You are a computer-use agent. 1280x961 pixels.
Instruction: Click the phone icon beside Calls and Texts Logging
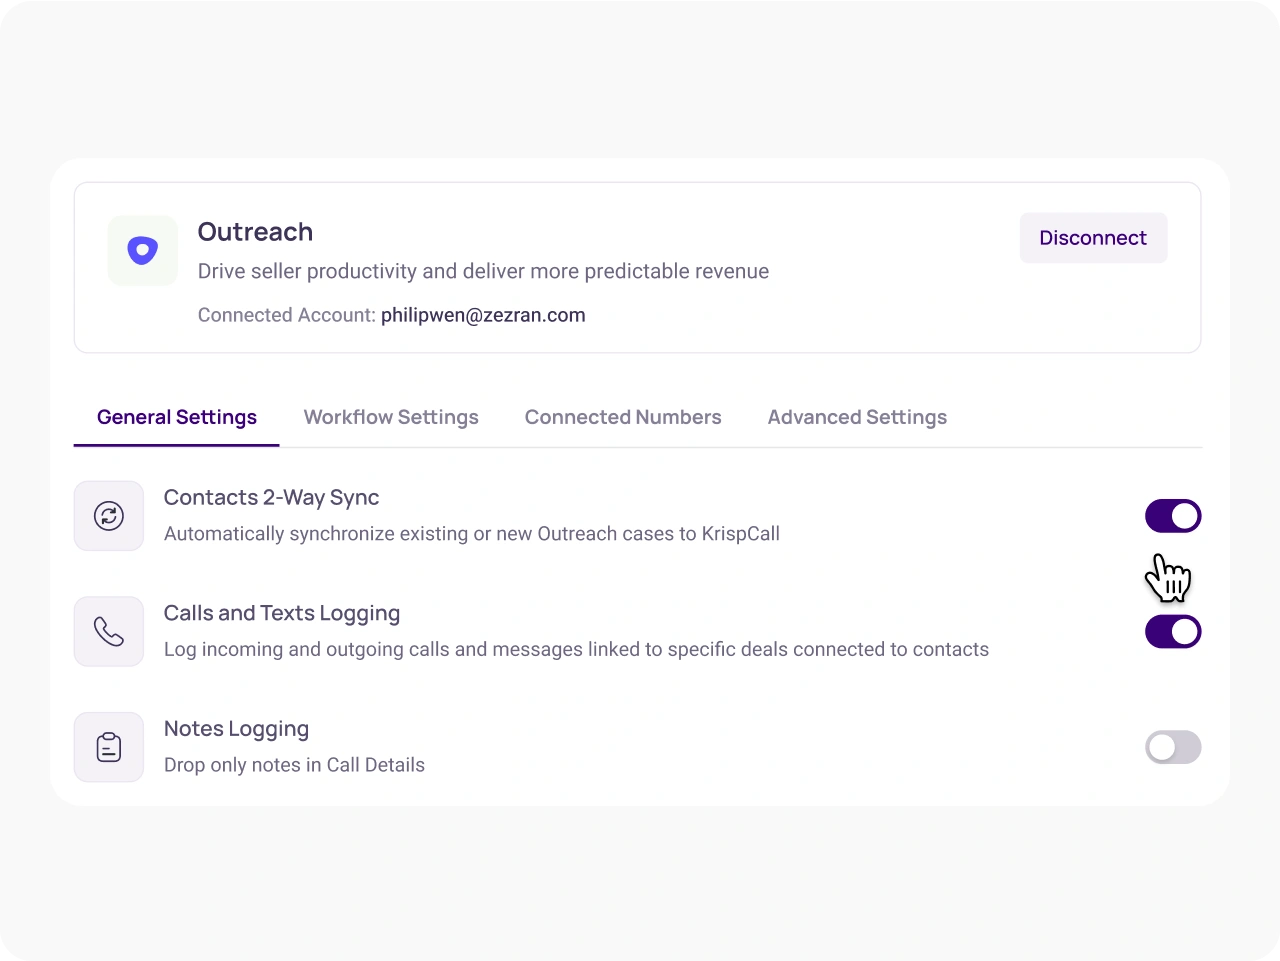[x=109, y=632]
